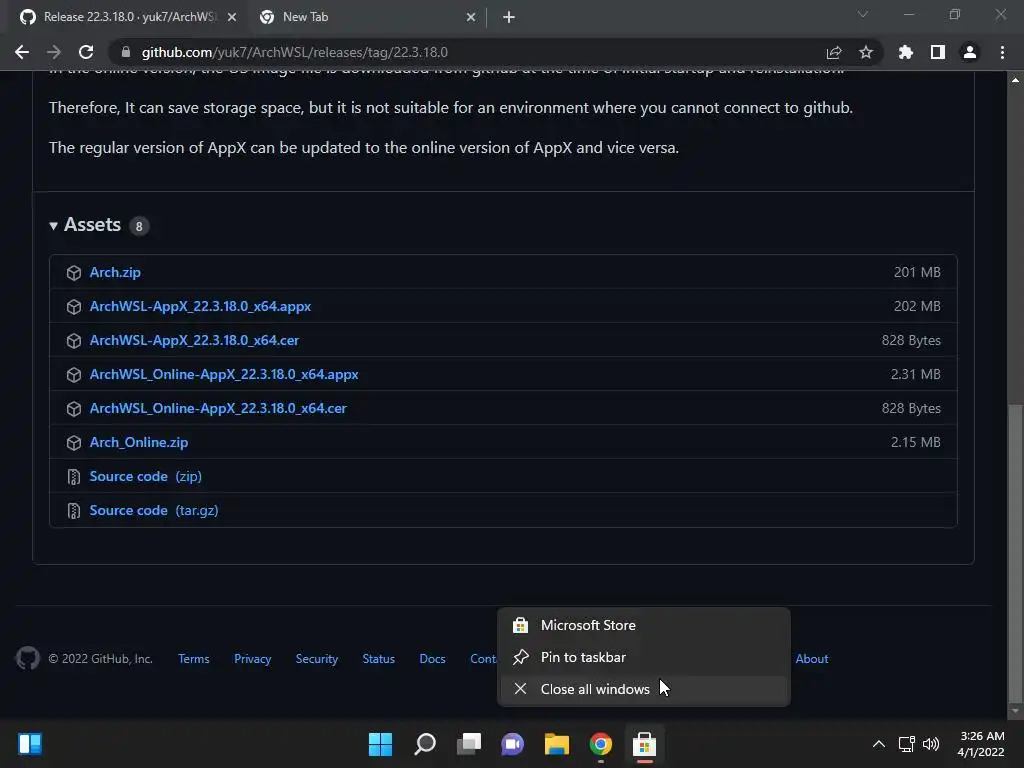Screen dimensions: 1024x768
Task: Open the Status footer link
Action: coord(379,659)
